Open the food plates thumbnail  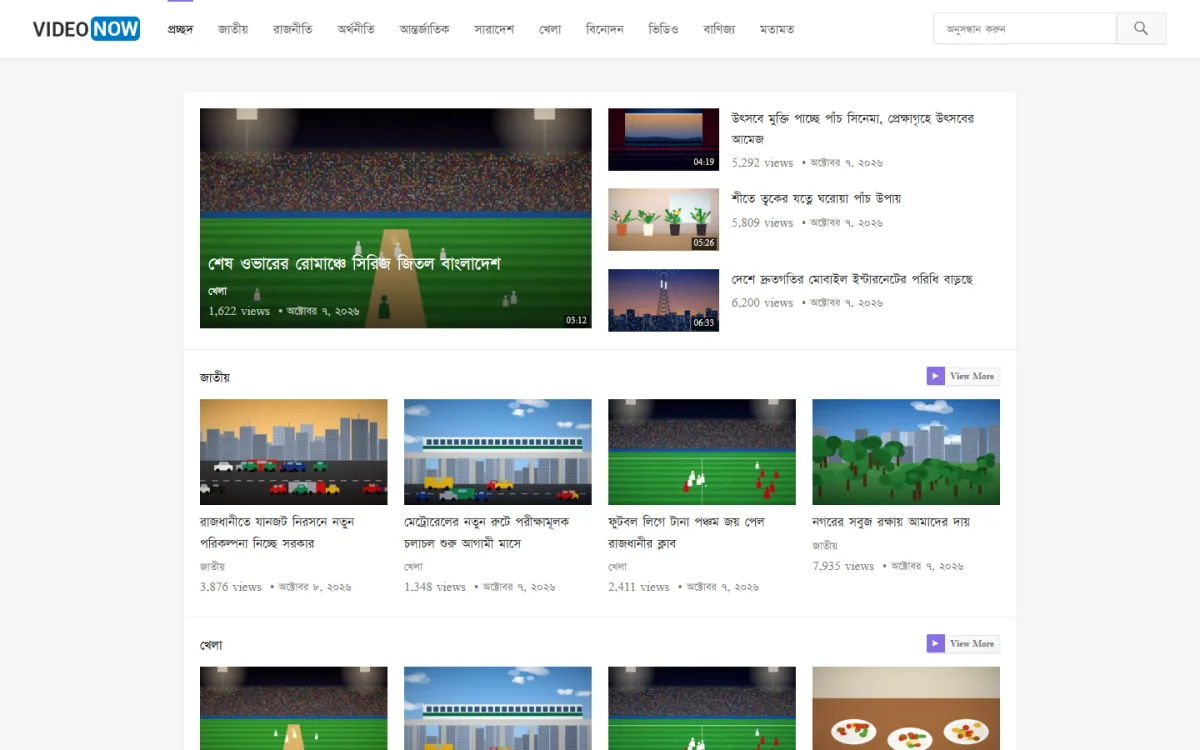906,708
